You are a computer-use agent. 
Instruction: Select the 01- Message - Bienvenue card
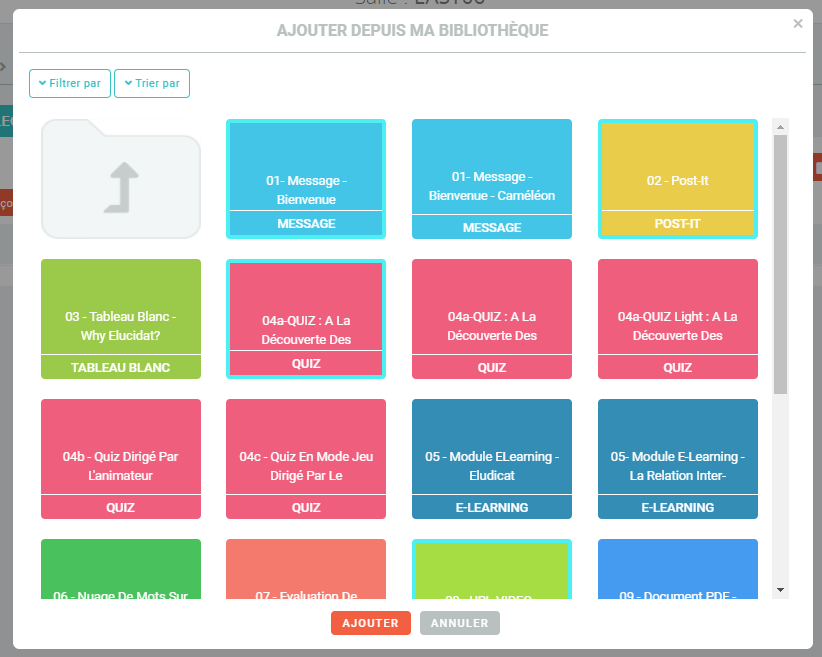pyautogui.click(x=306, y=179)
